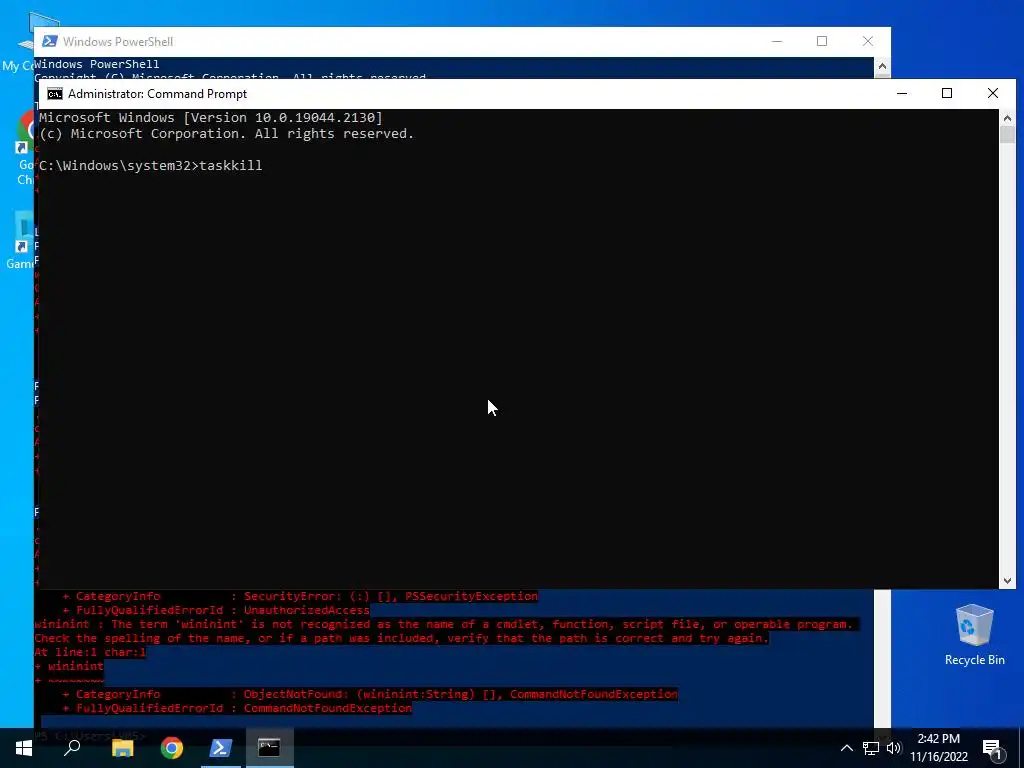Image resolution: width=1024 pixels, height=768 pixels.
Task: Click PowerShell window scrollbar up arrow
Action: tap(882, 65)
